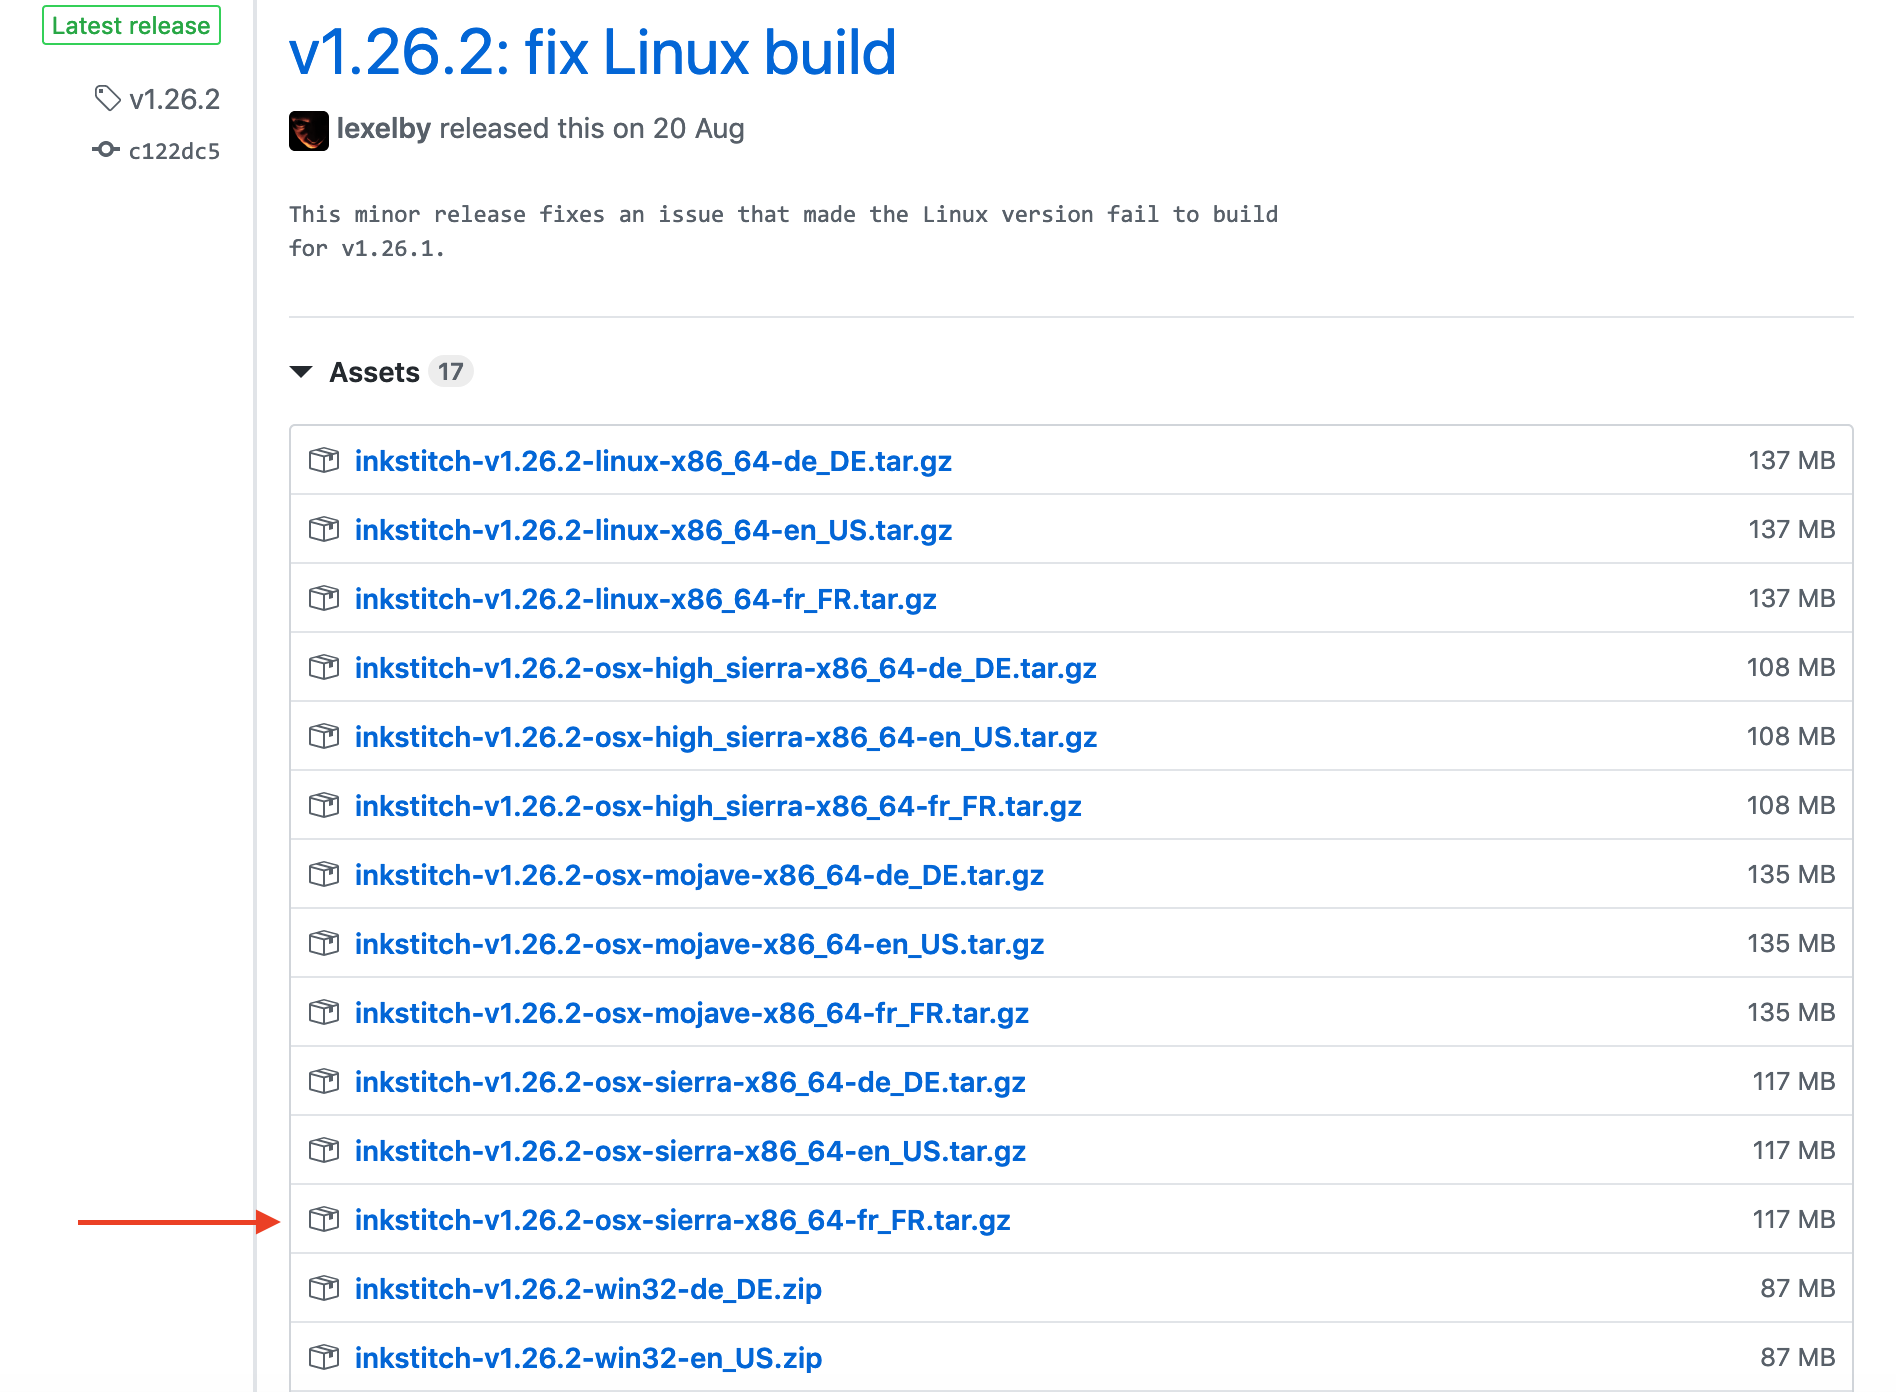This screenshot has width=1896, height=1392.
Task: Click 117 MB size of osx-sierra de_DE asset
Action: tap(1793, 1081)
